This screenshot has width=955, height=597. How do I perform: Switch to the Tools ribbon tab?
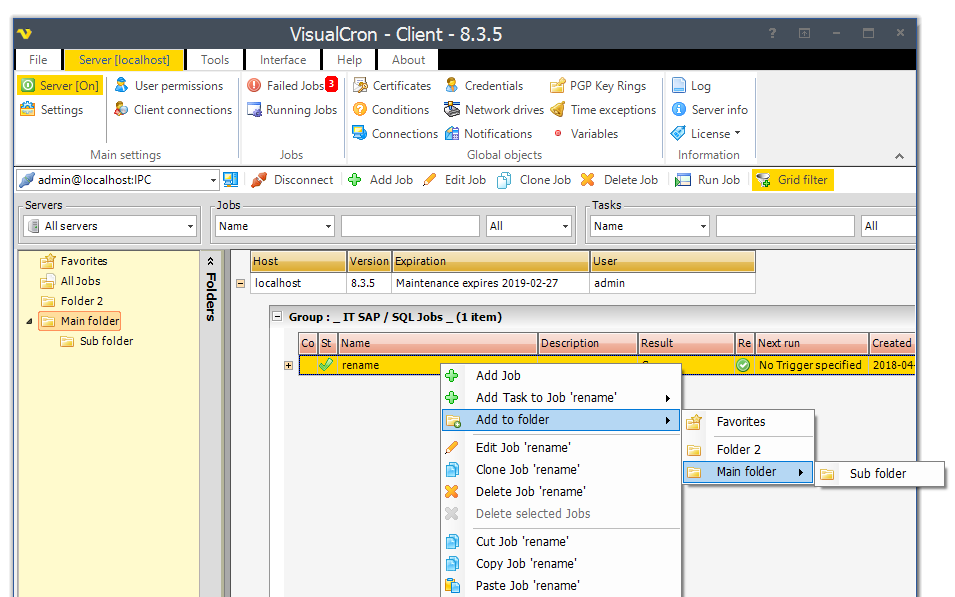214,60
